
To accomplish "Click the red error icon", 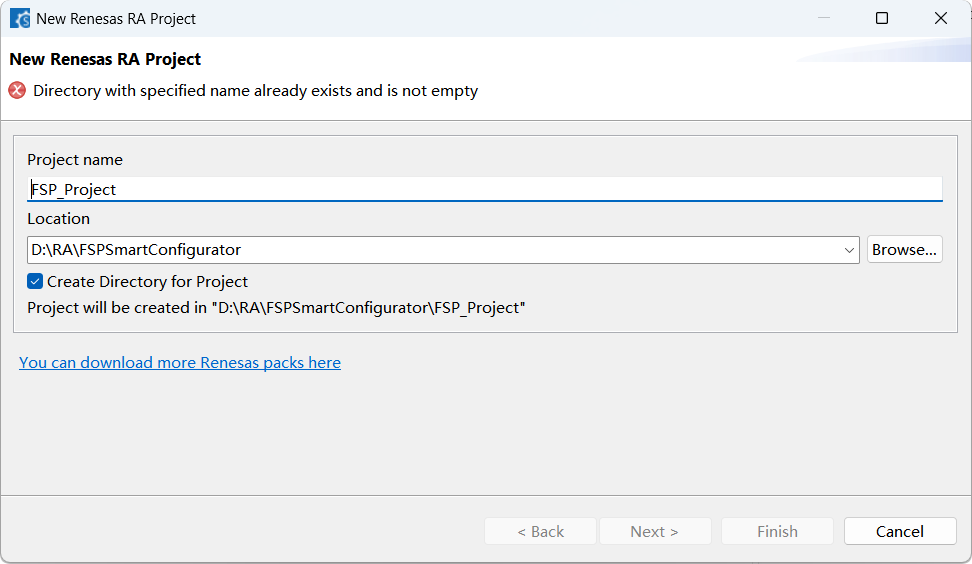I will 17,90.
